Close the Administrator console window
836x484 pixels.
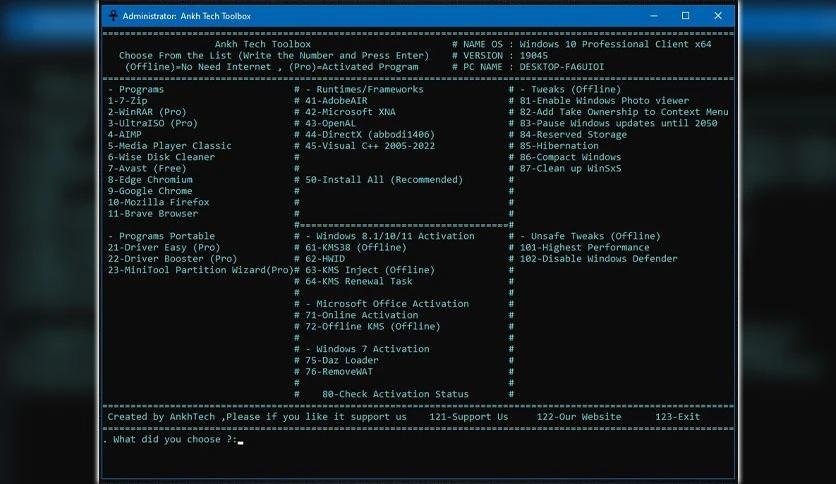[x=718, y=16]
